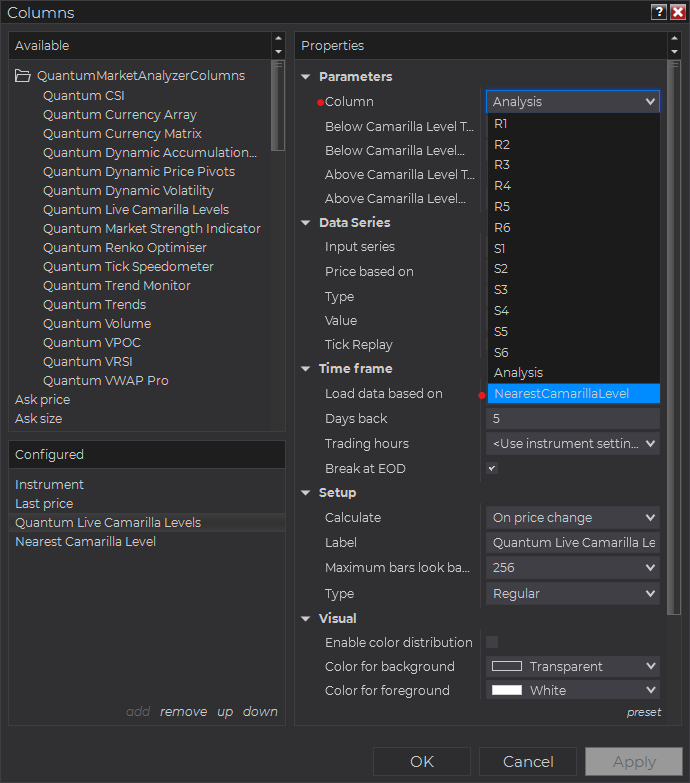Screen dimensions: 690x783
Task: Collapse the Parameters section
Action: (306, 77)
